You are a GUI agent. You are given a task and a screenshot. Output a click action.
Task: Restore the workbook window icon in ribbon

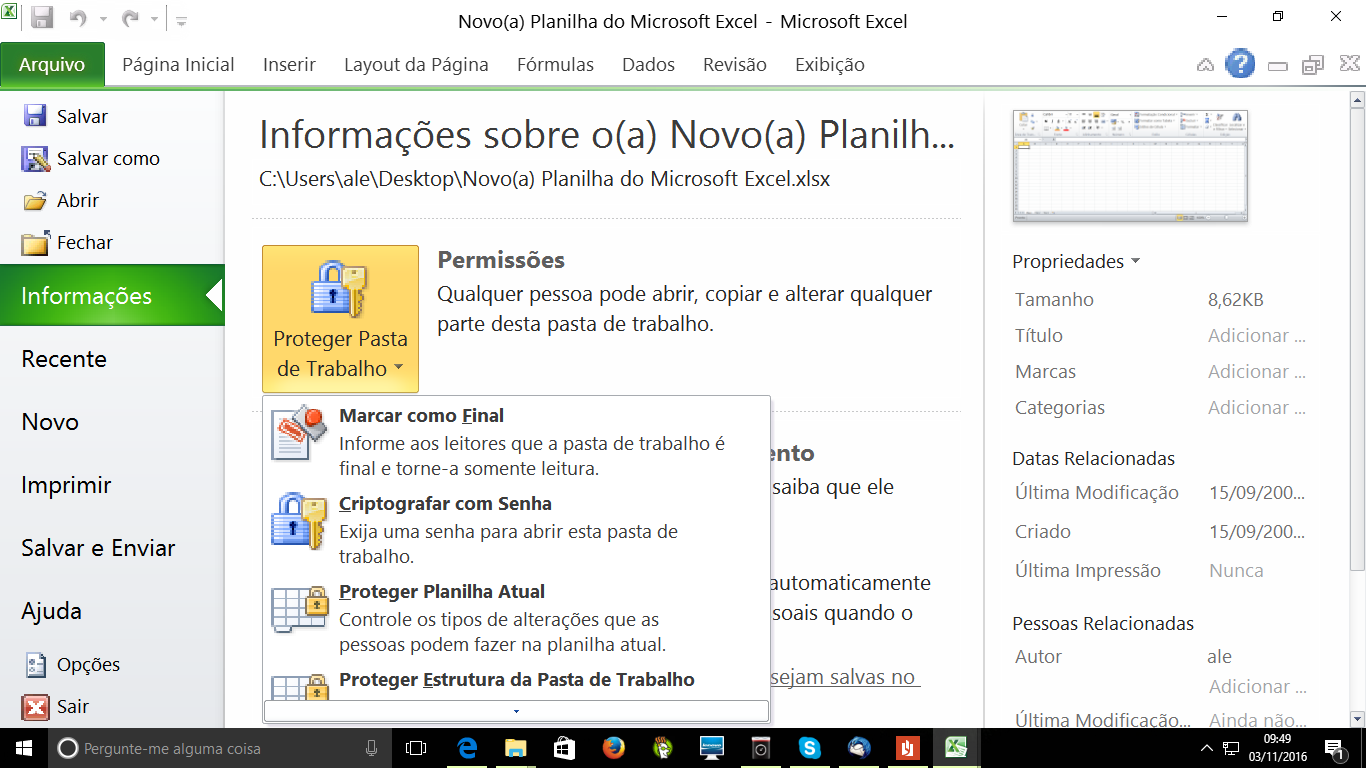click(1312, 66)
